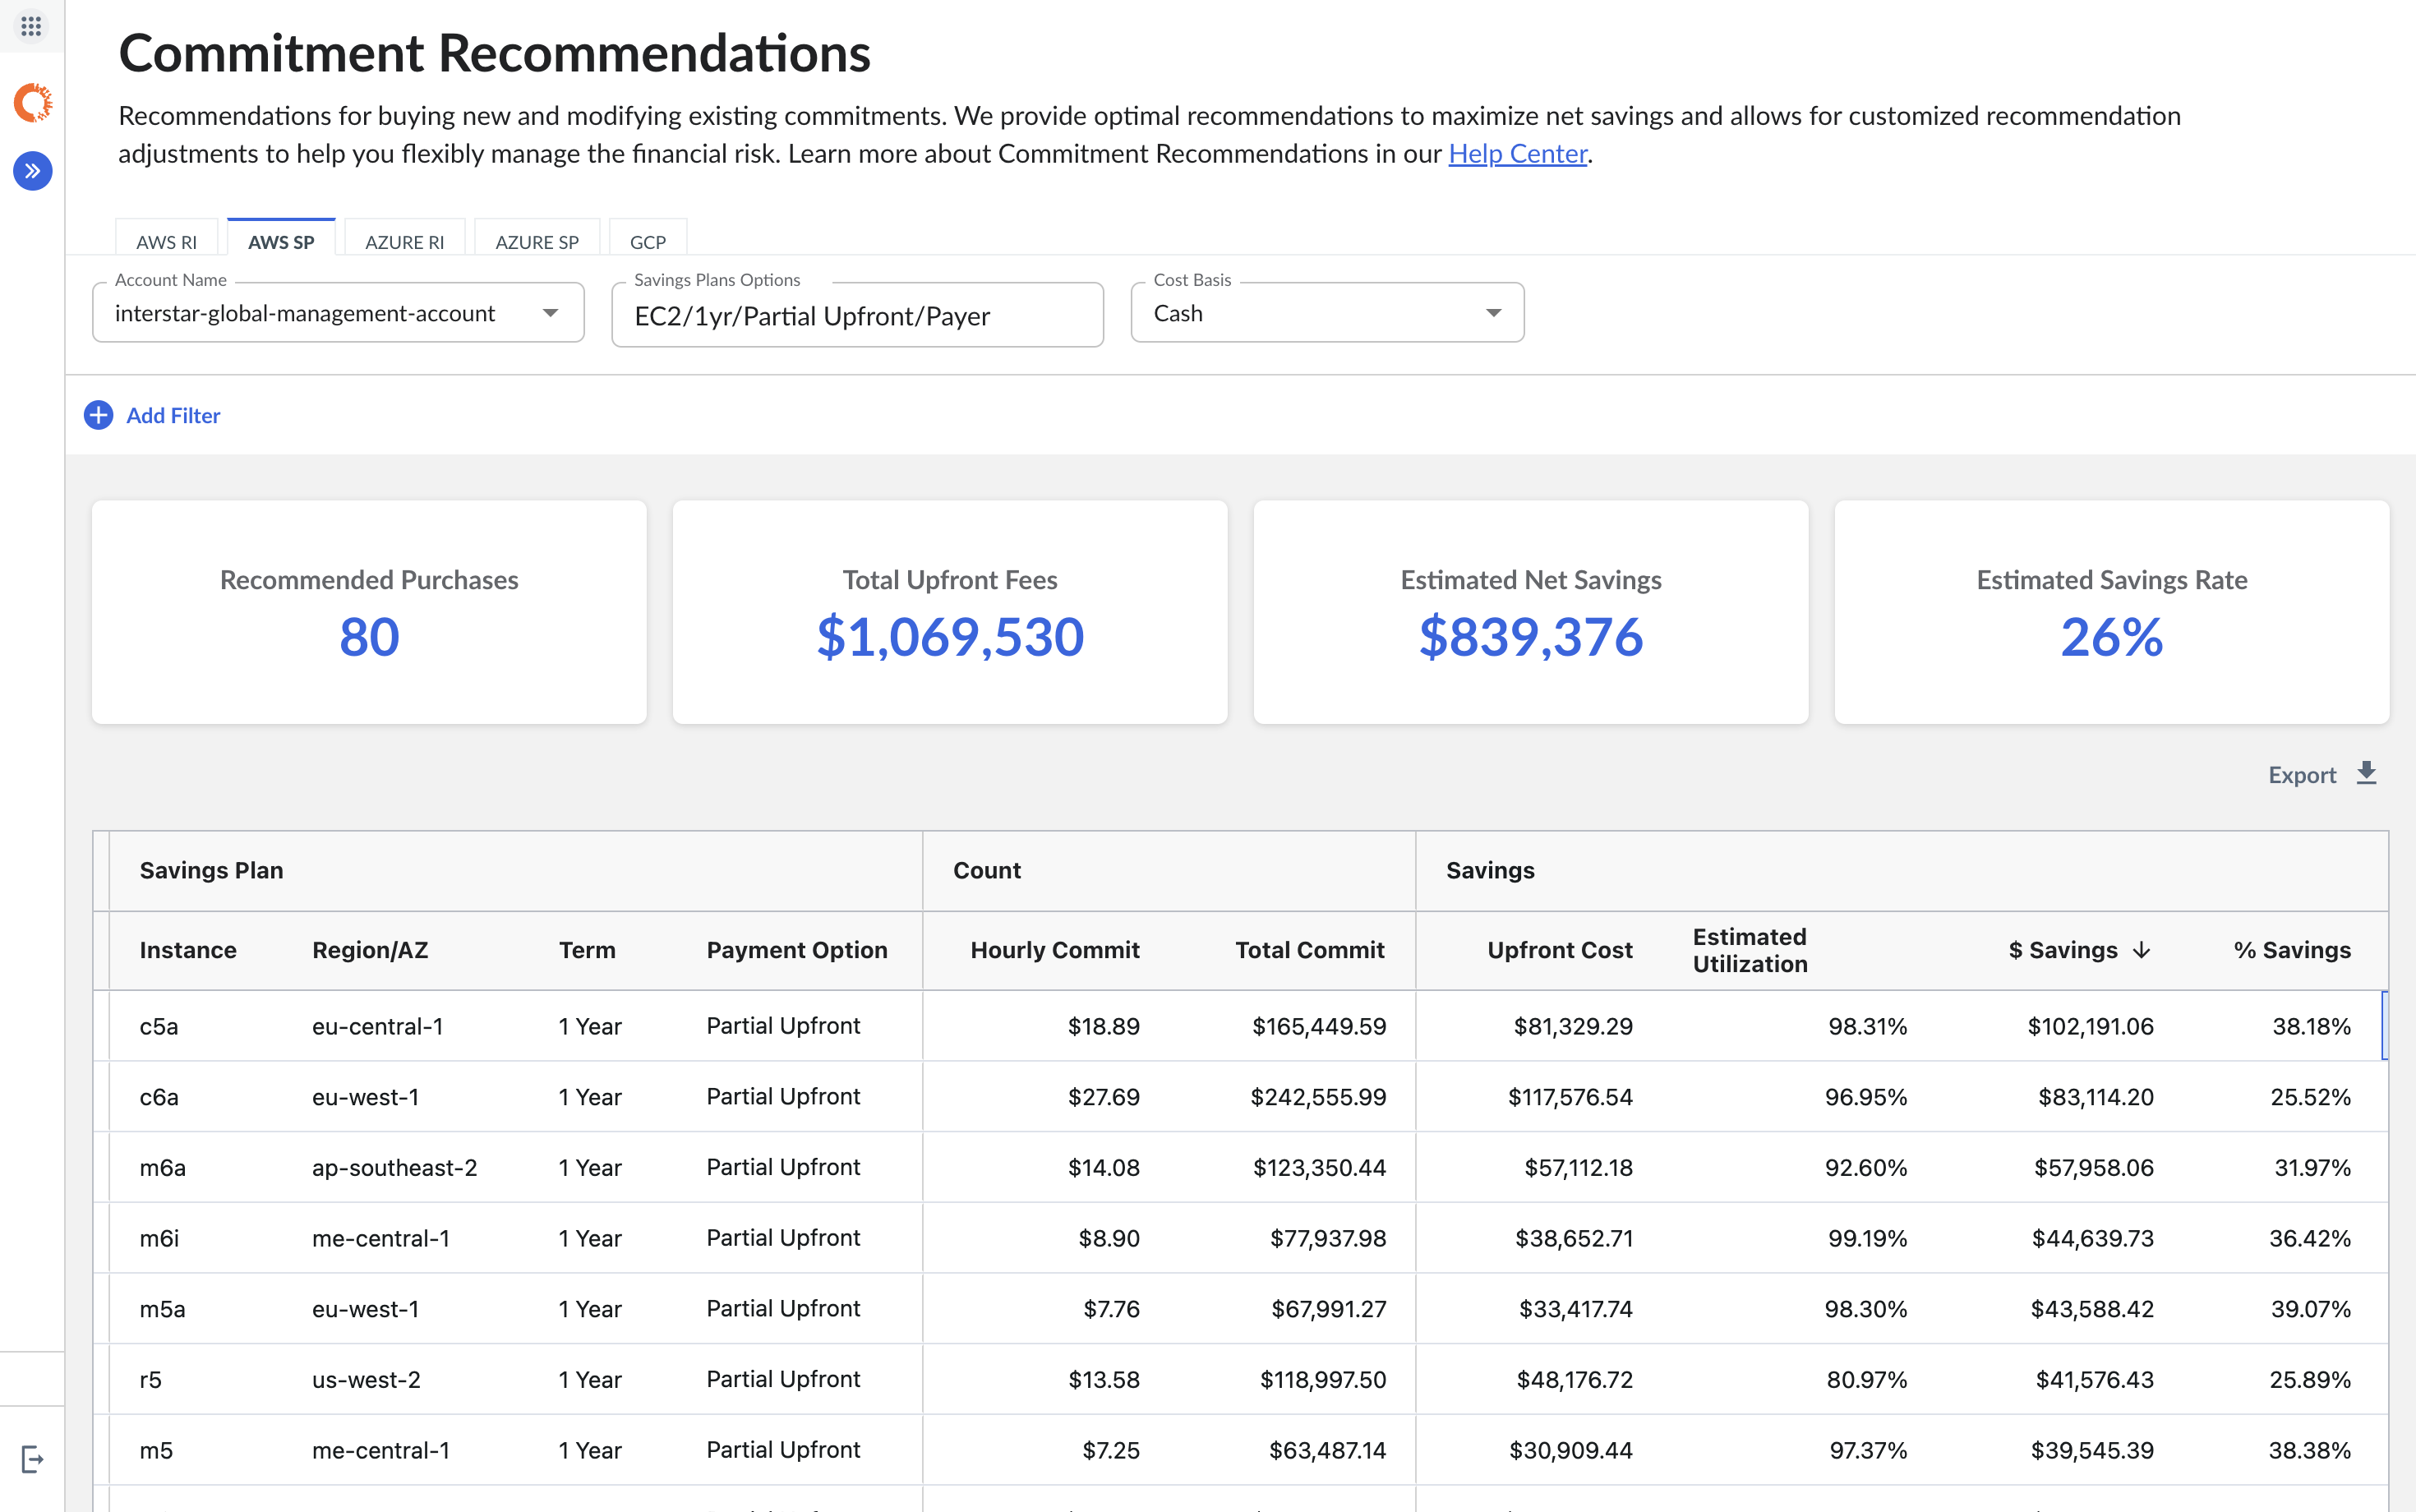This screenshot has height=1512, width=2416.
Task: Click the $43,588.42 savings cell
Action: pos(2092,1309)
